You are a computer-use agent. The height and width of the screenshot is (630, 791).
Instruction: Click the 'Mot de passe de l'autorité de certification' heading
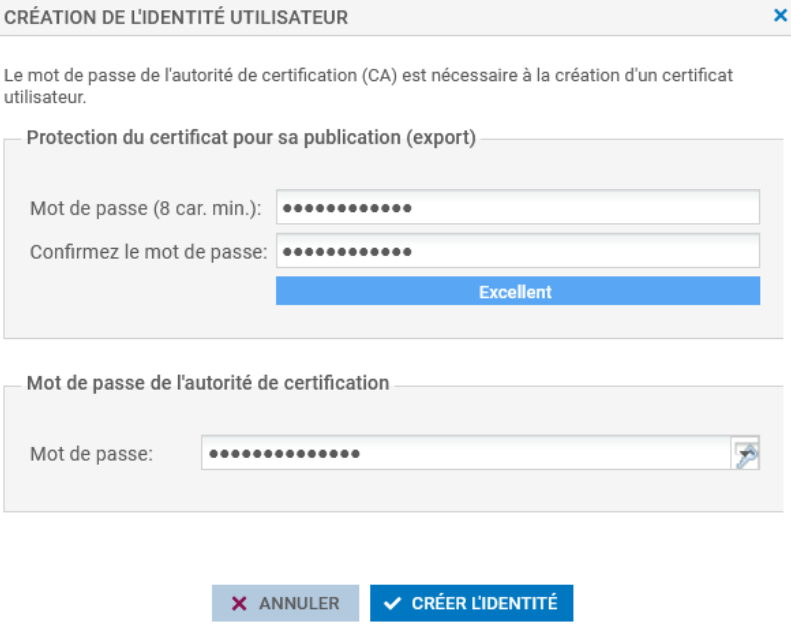tap(208, 382)
